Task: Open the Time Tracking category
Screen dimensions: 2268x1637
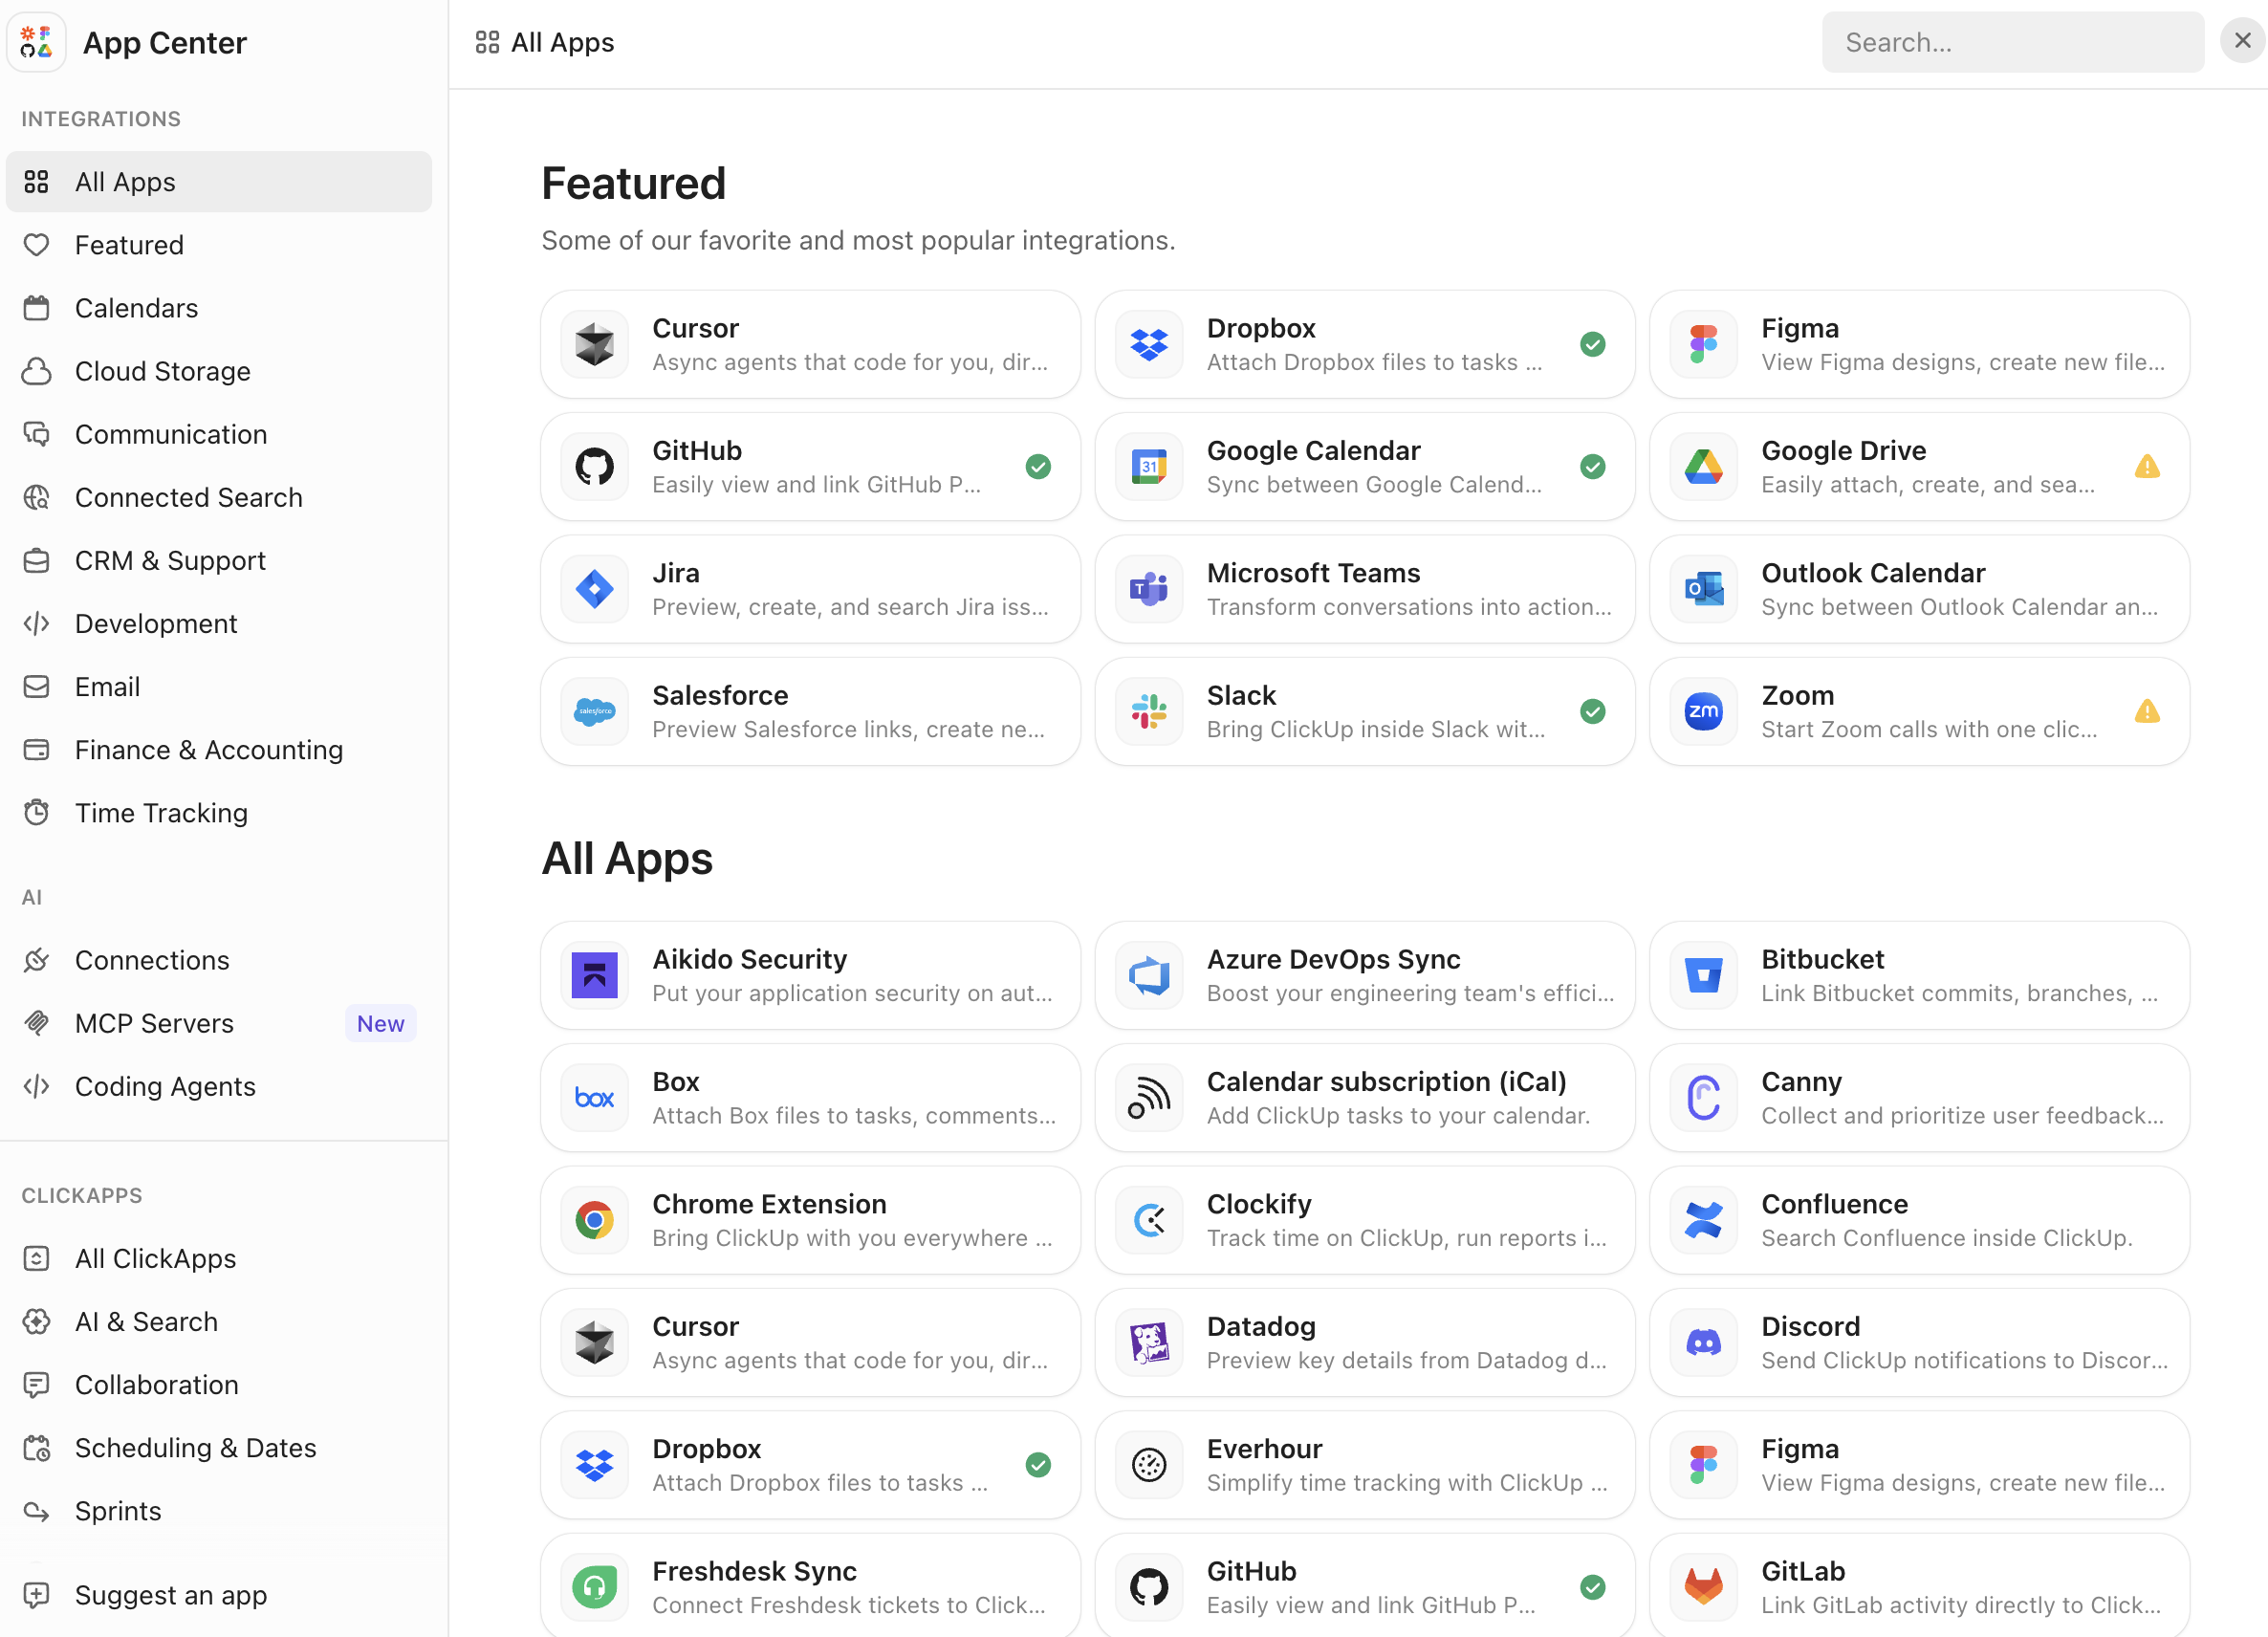Action: [x=219, y=813]
